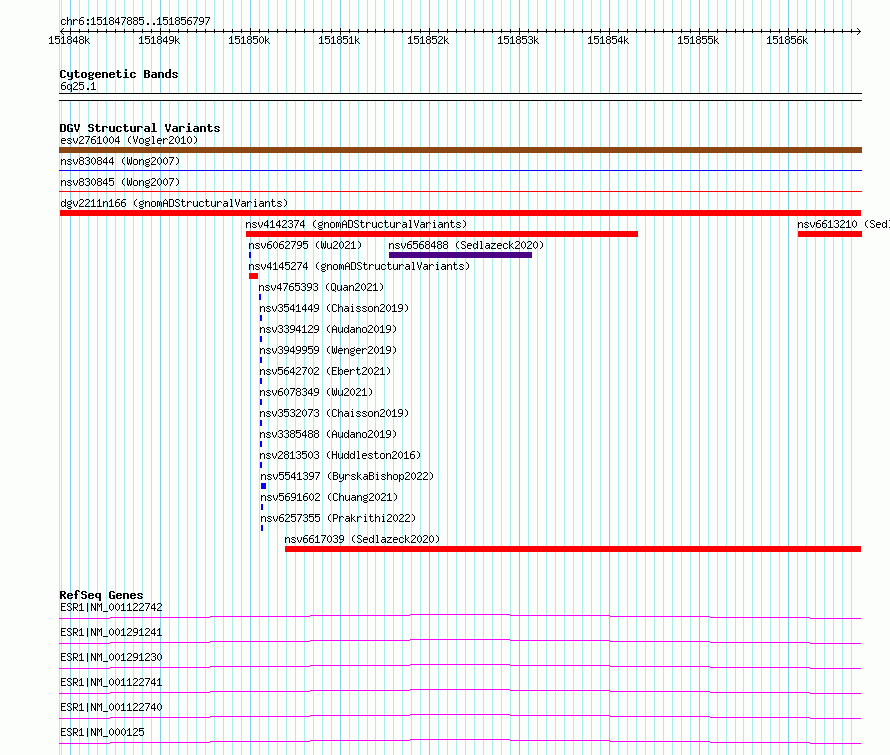Open nsv6568488 (Sedlazeck2020) label

[466, 245]
